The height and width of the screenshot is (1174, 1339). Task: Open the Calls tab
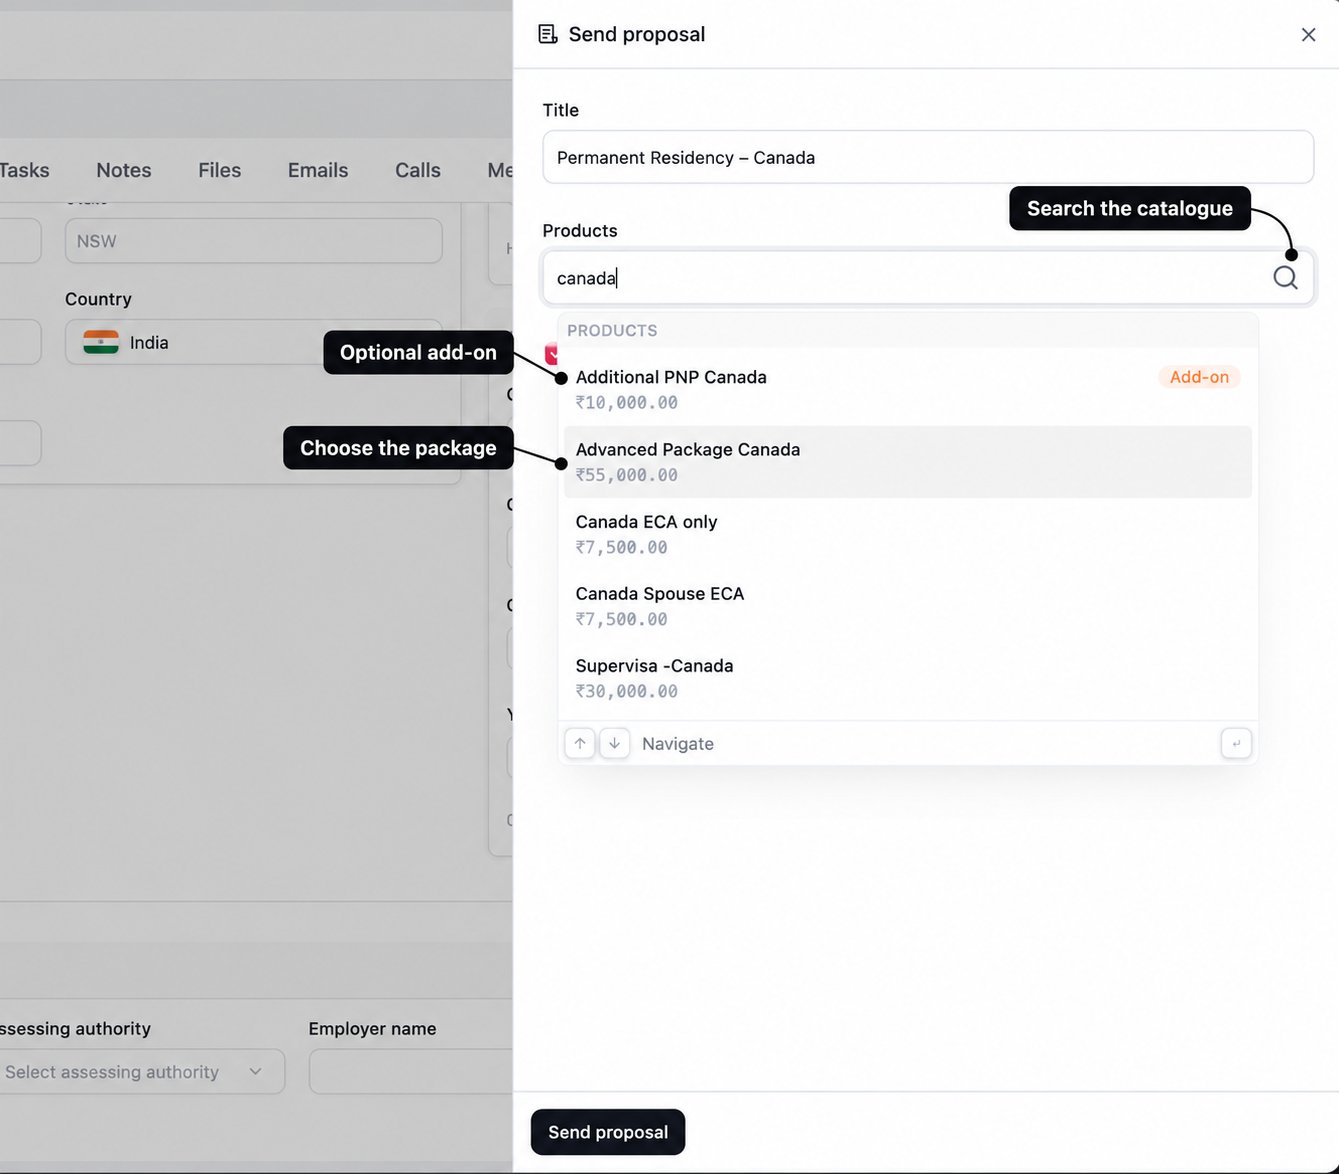tap(418, 170)
